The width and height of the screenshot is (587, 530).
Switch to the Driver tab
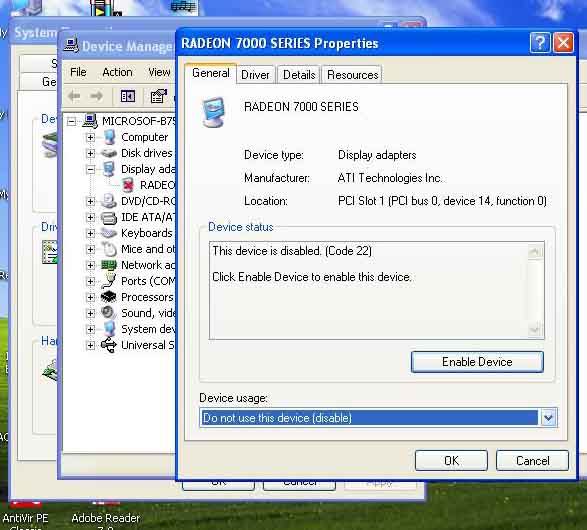255,74
